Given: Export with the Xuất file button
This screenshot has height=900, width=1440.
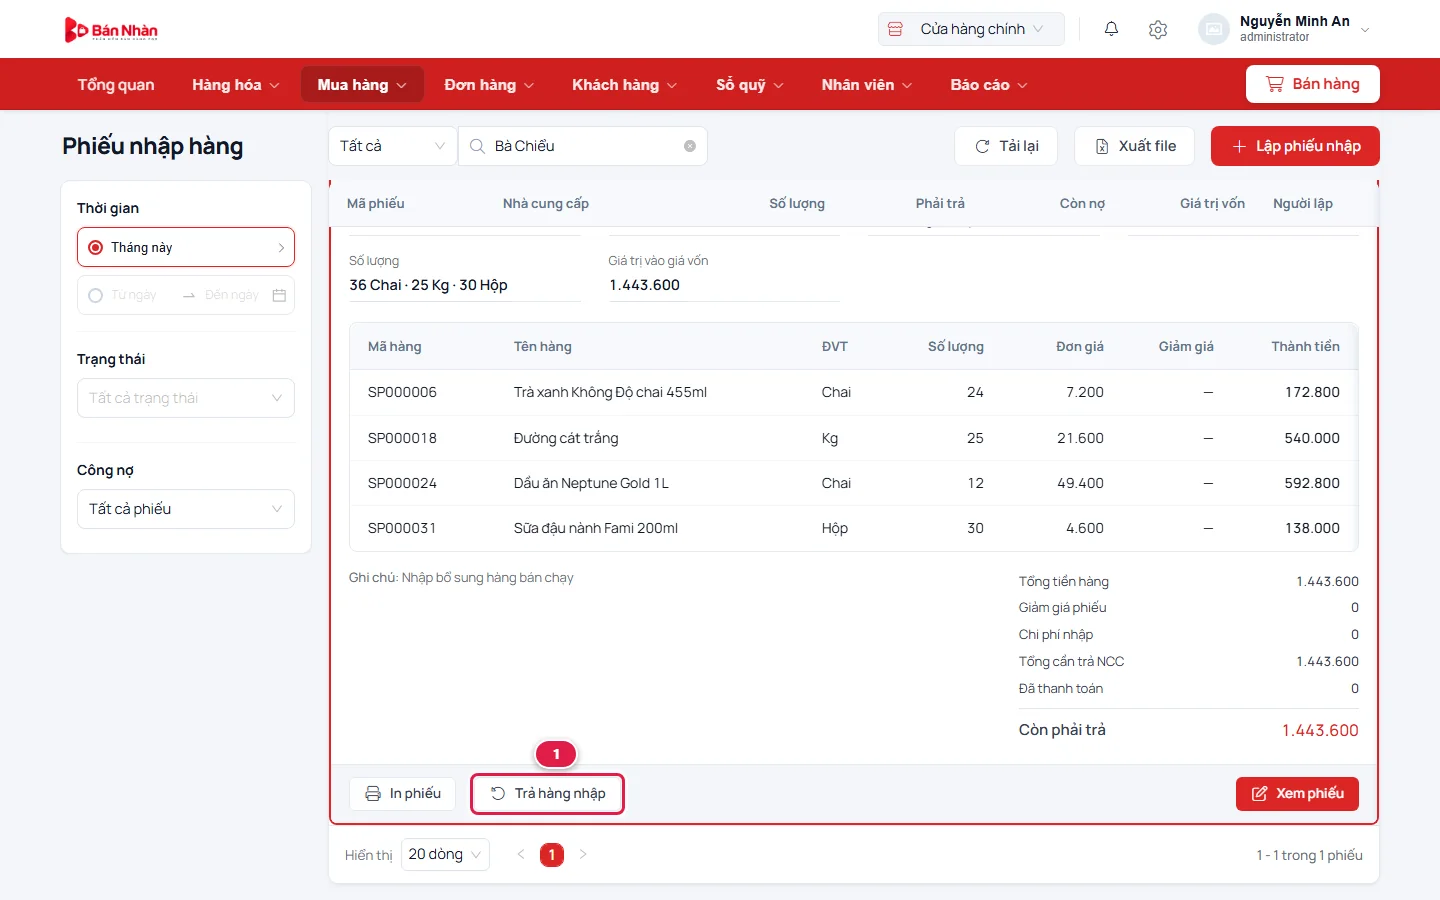Looking at the screenshot, I should (1135, 146).
